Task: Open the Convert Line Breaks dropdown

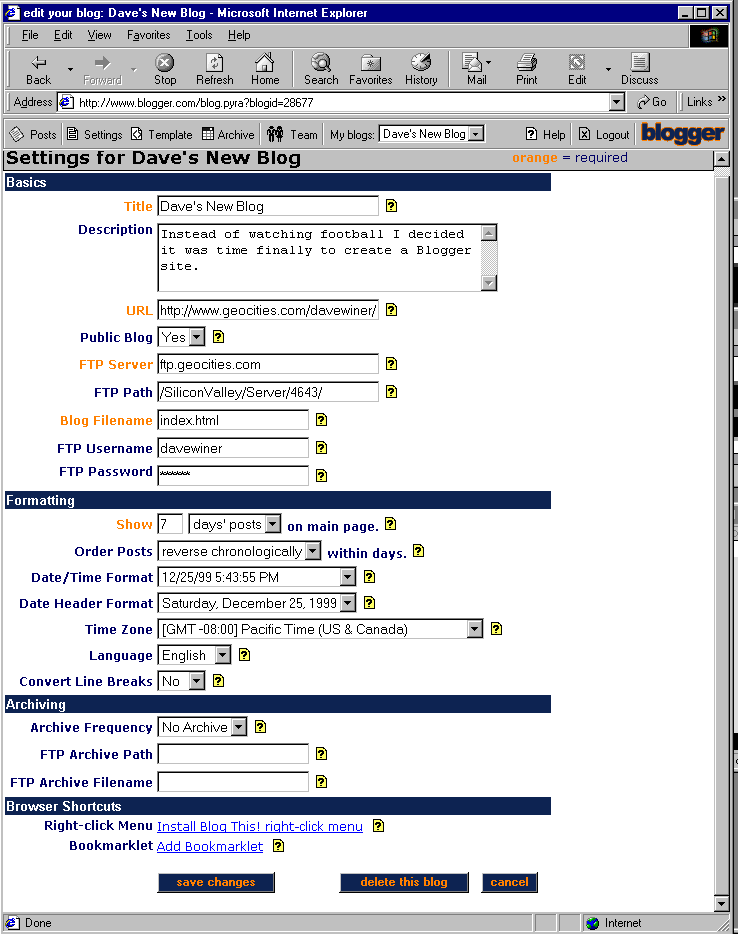Action: point(196,682)
